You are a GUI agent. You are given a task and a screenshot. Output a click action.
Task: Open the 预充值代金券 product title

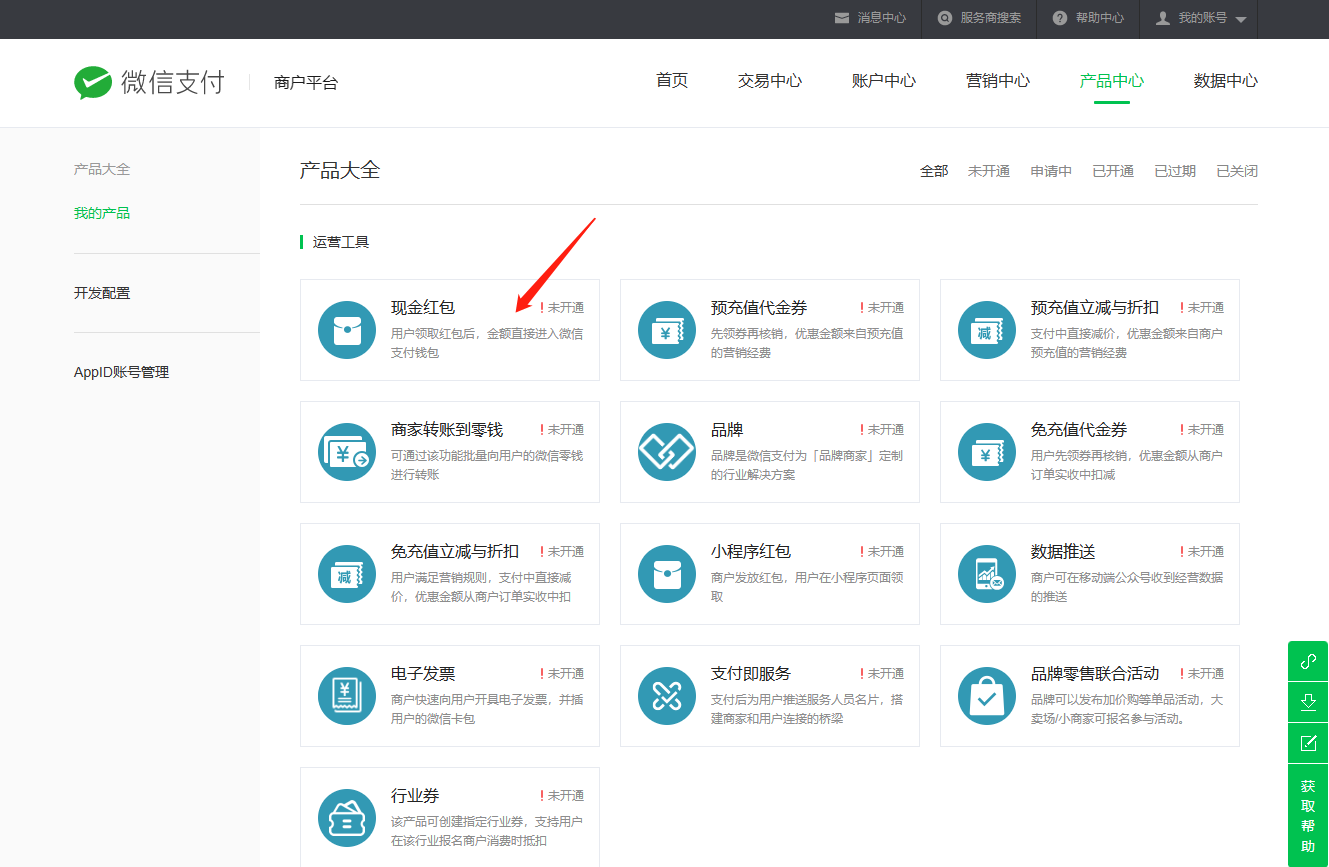coord(759,308)
